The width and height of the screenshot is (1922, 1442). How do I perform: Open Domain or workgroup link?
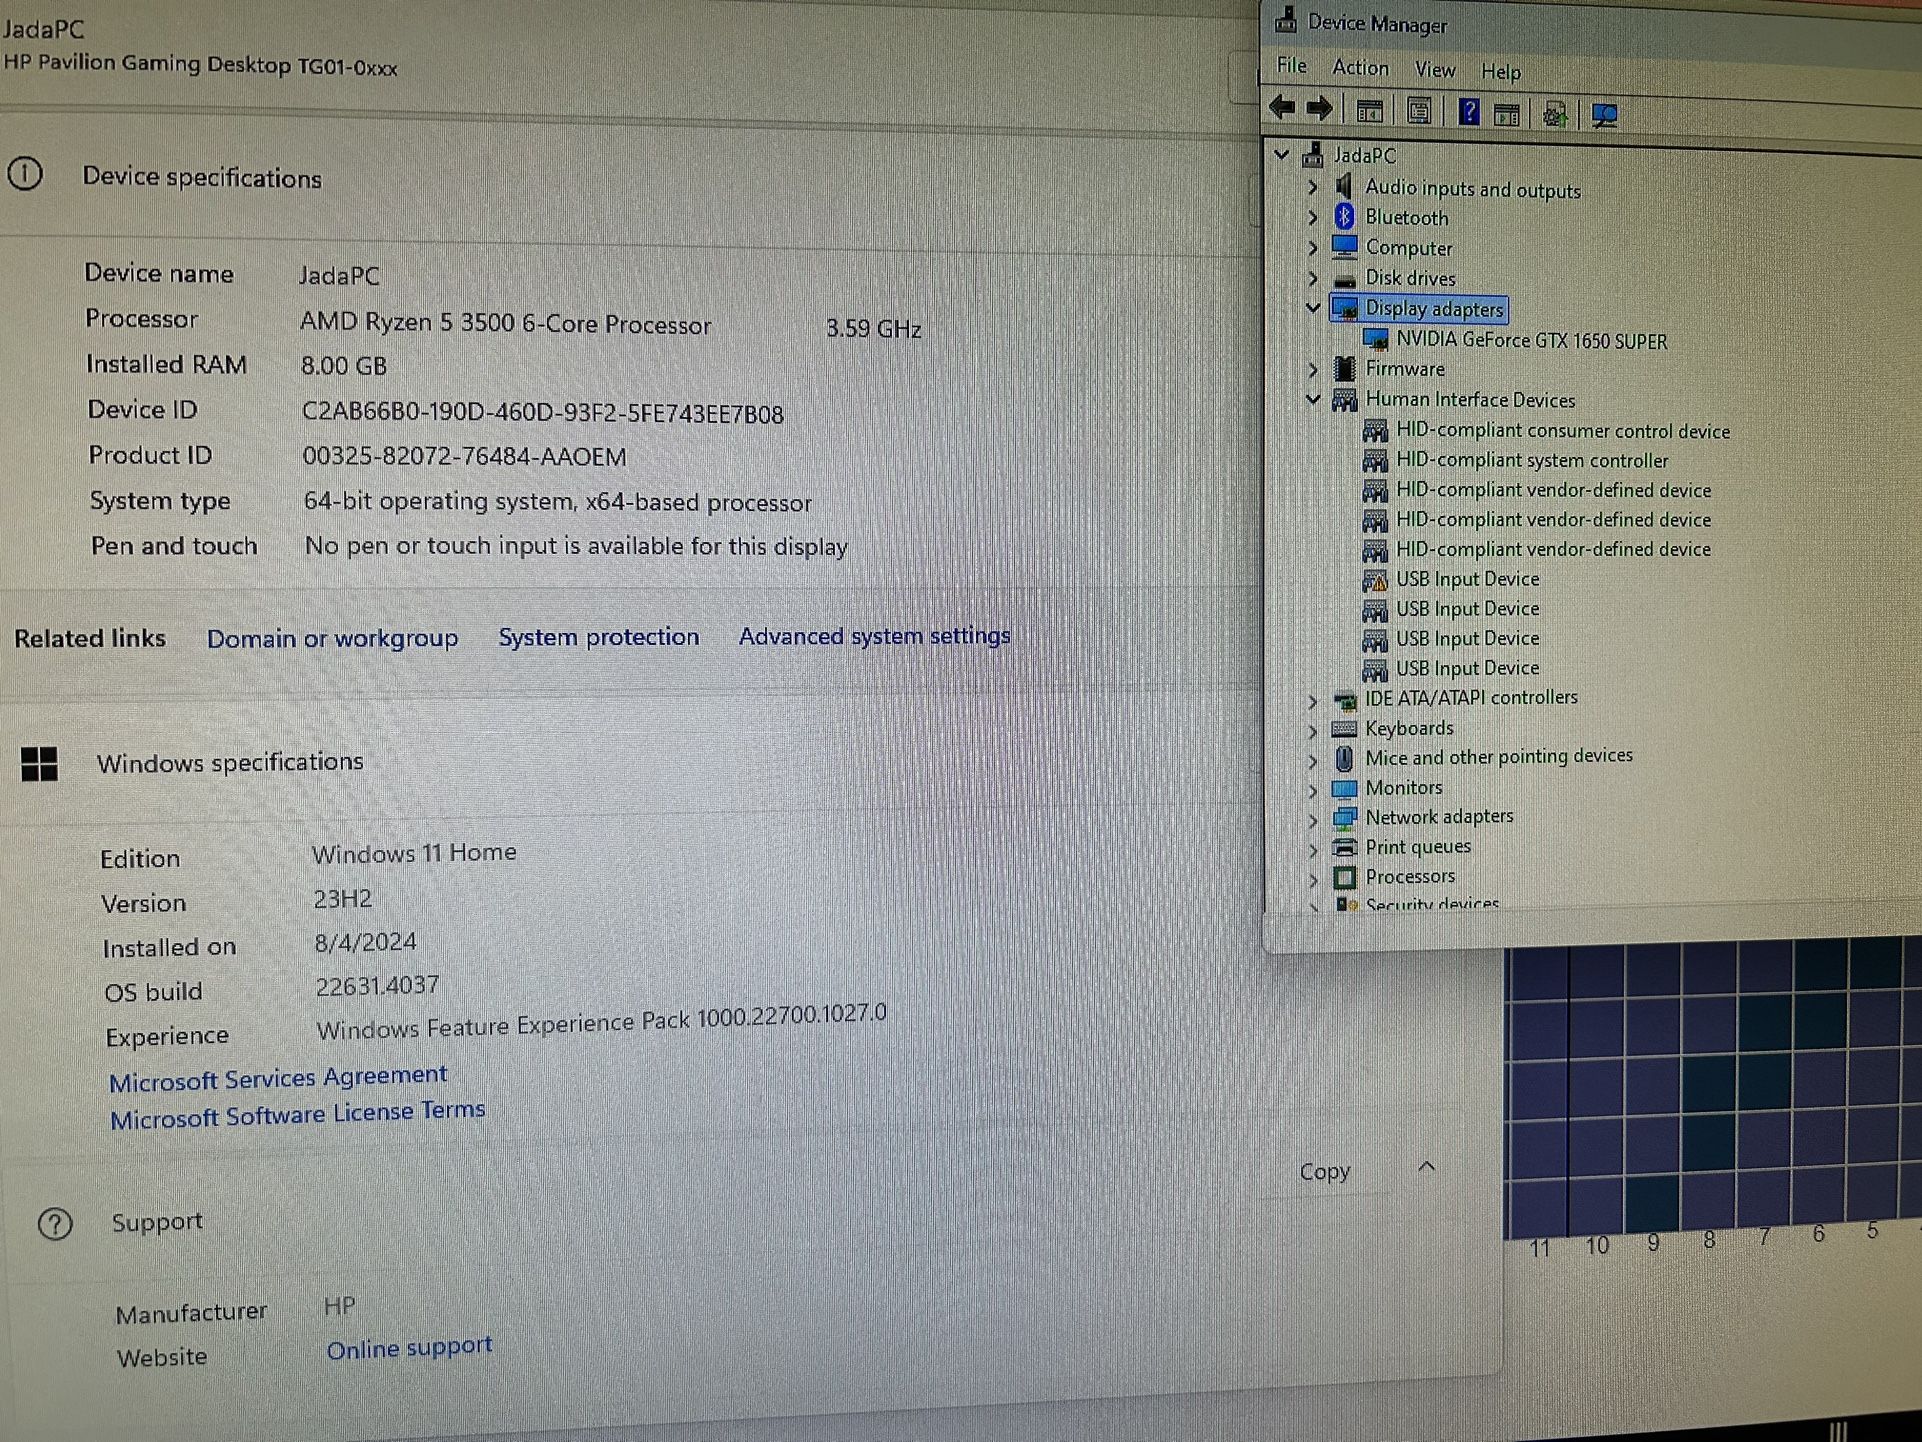(x=332, y=638)
